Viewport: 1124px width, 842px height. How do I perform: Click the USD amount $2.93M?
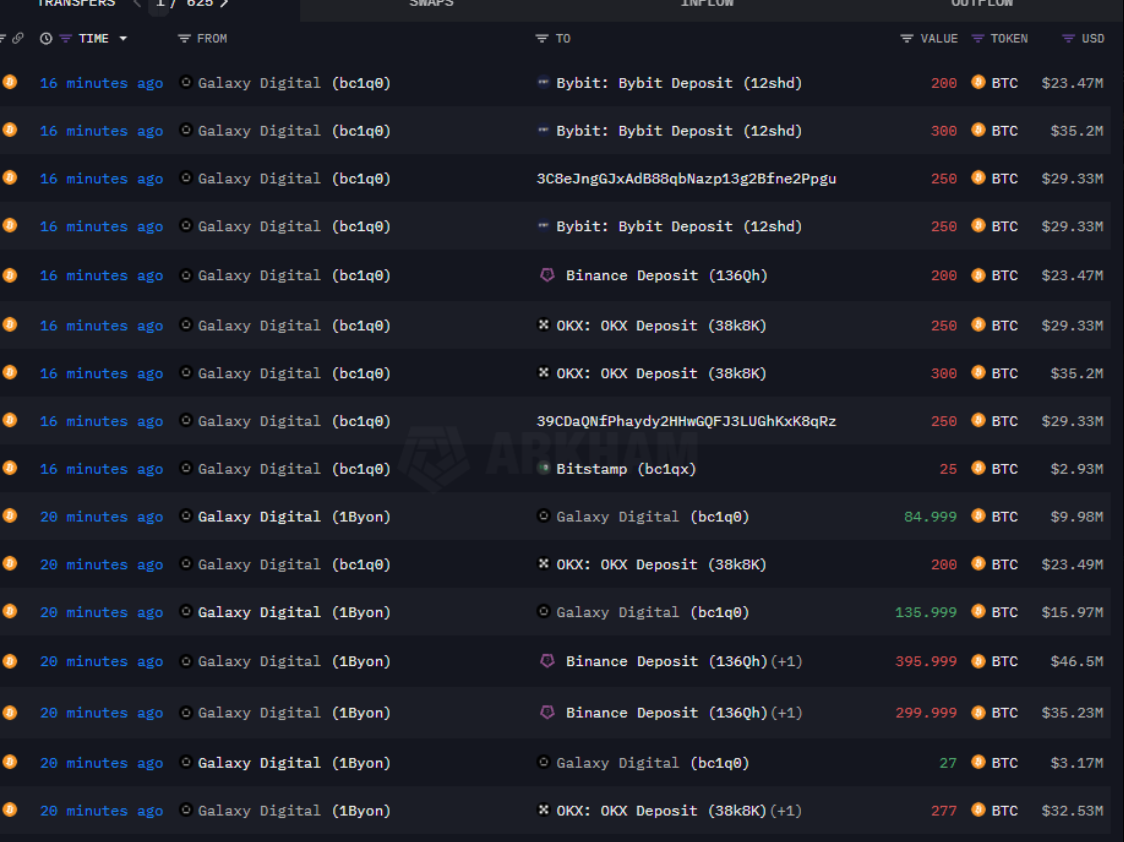pos(1077,469)
